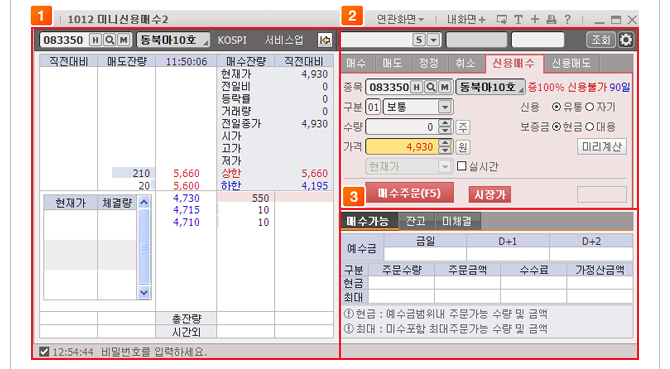The height and width of the screenshot is (369, 670).
Task: Click bid price 4,710 in order book
Action: click(186, 222)
